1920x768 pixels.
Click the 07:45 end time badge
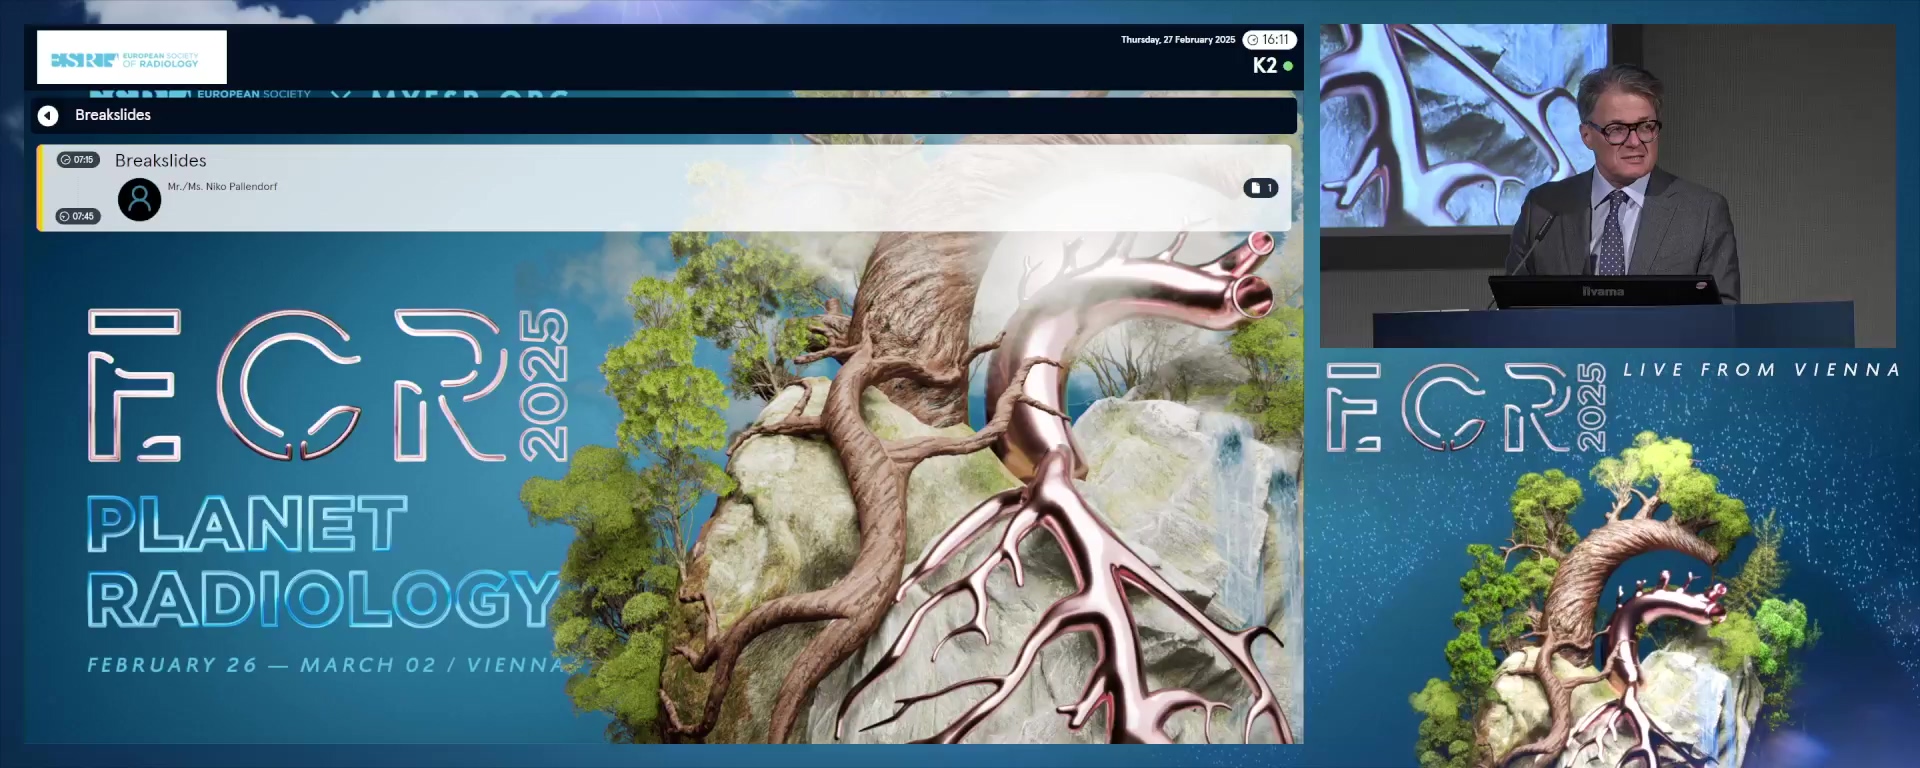pos(78,216)
